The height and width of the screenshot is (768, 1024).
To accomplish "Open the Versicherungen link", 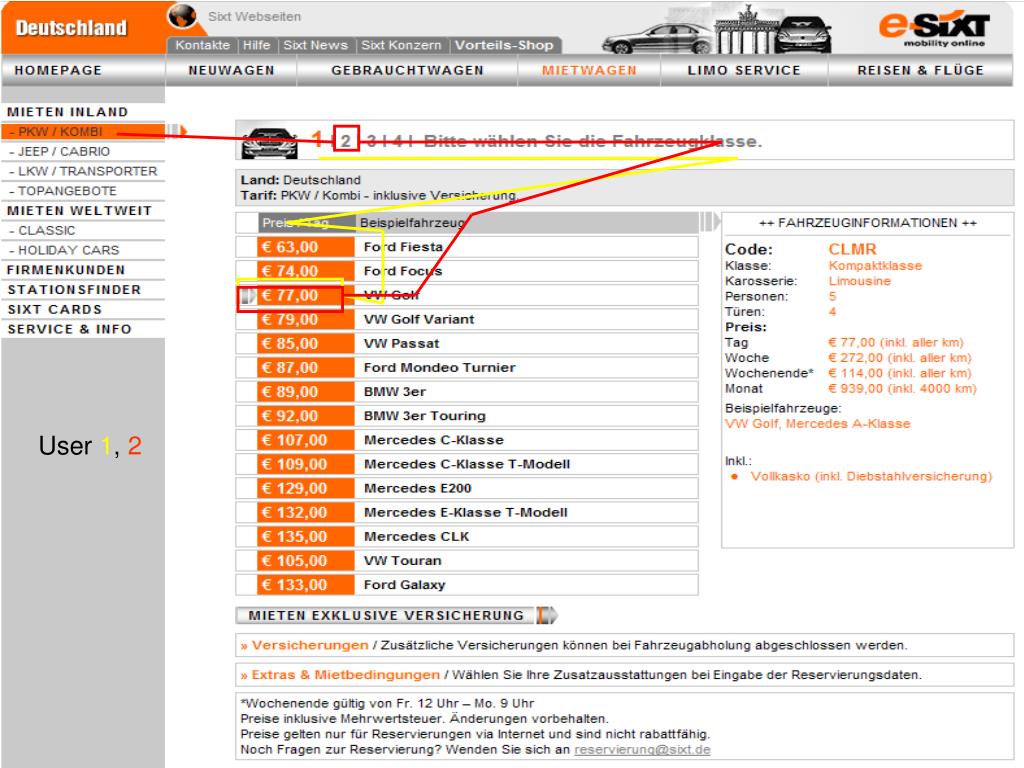I will coord(310,645).
